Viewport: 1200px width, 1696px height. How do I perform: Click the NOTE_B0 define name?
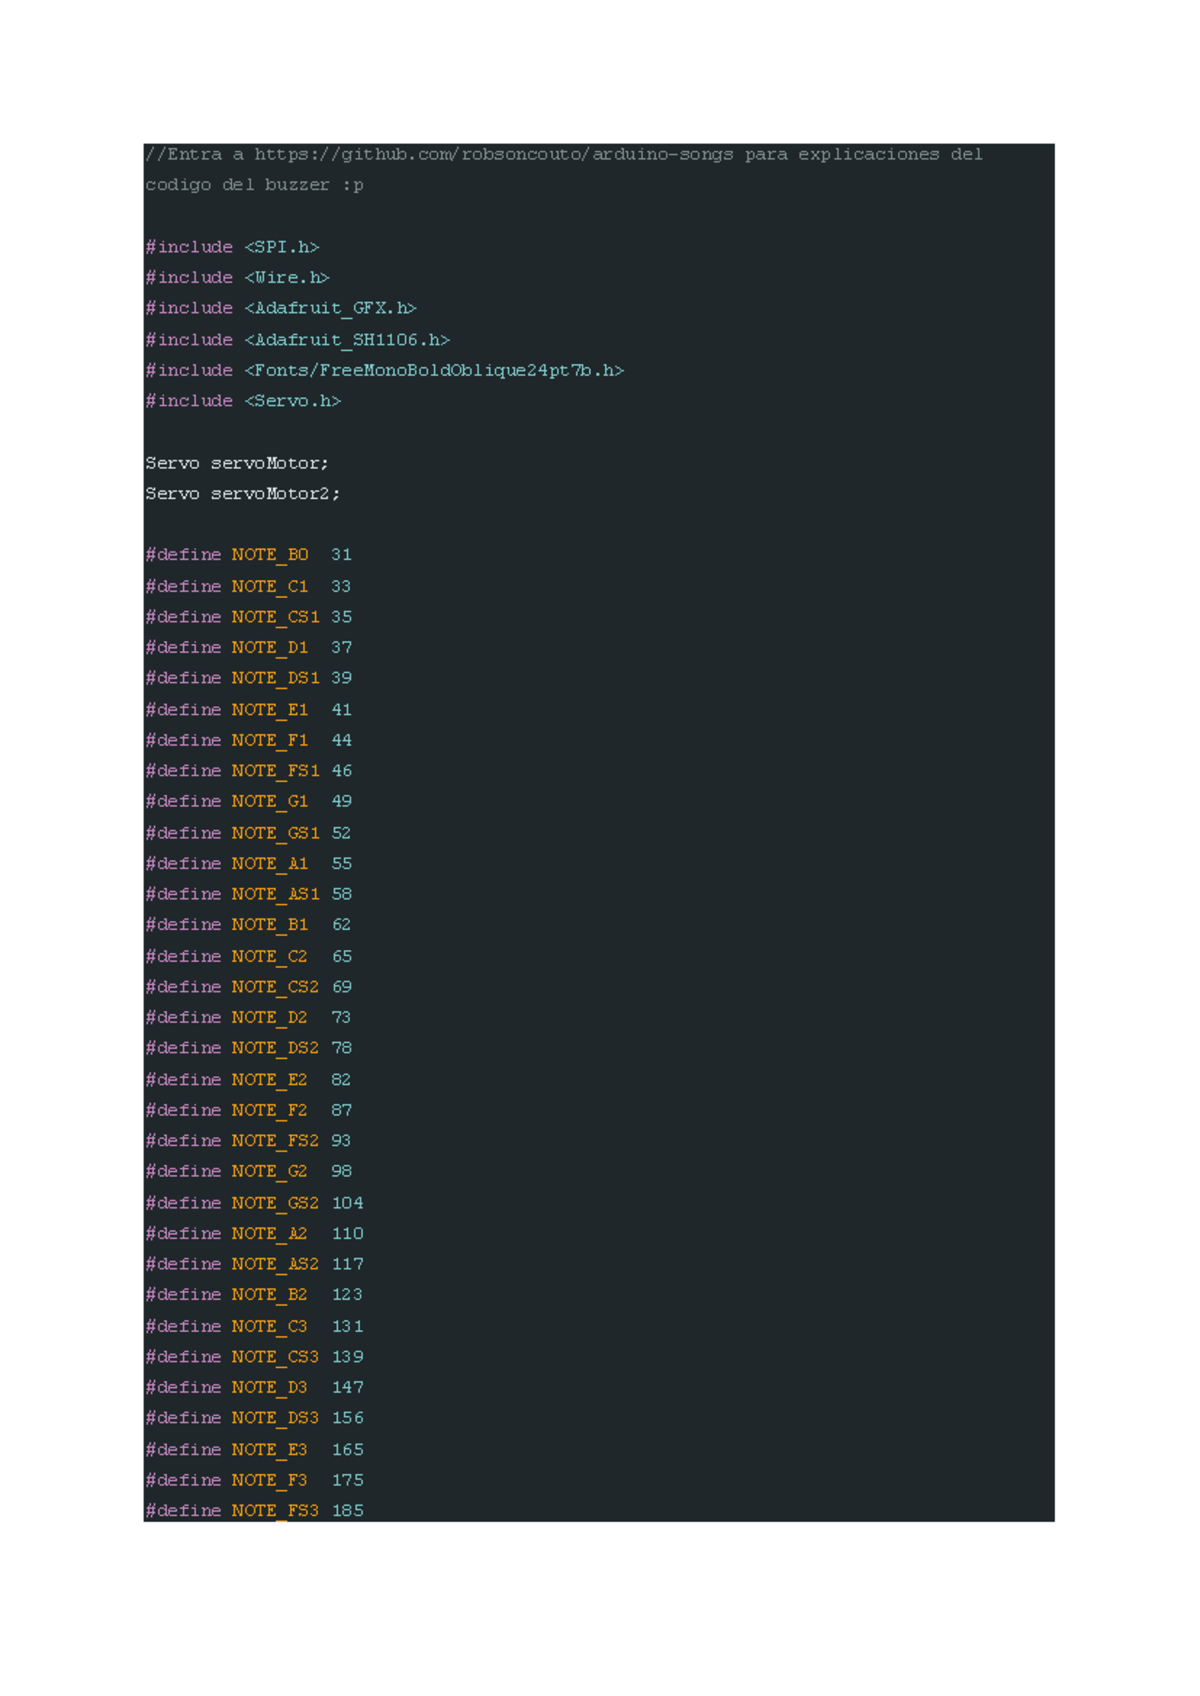[270, 555]
